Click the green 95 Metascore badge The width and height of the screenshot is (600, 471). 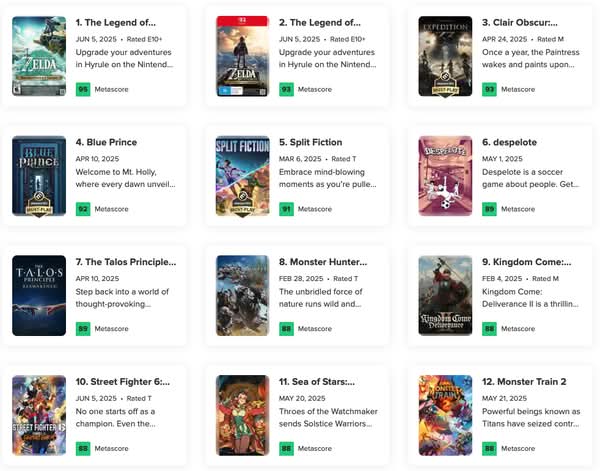point(83,90)
